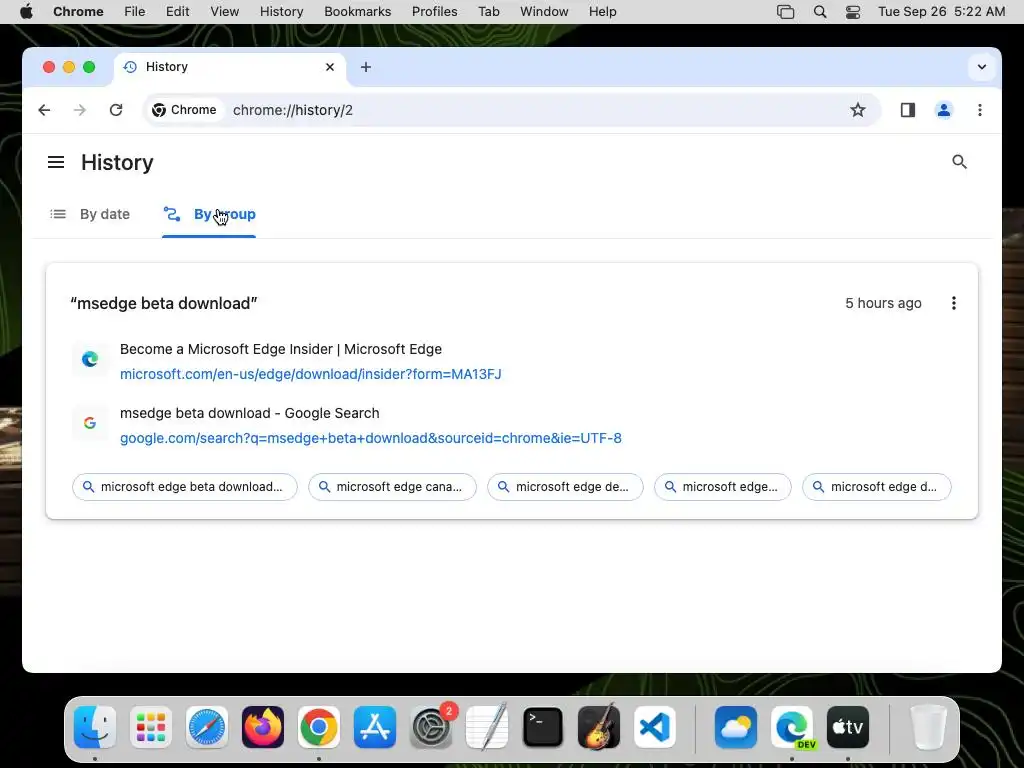Open the Tab menu
This screenshot has height=768, width=1024.
coord(488,11)
